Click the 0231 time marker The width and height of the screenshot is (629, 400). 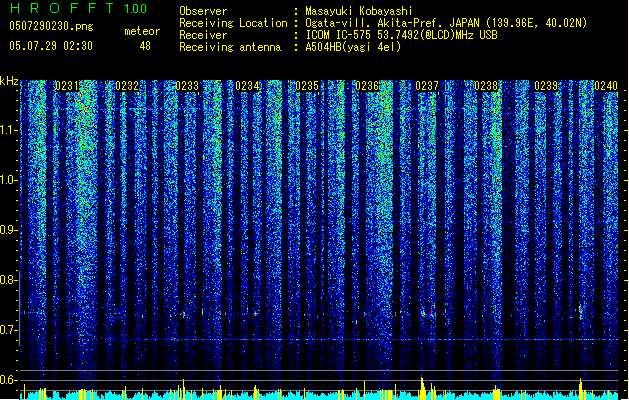point(67,86)
